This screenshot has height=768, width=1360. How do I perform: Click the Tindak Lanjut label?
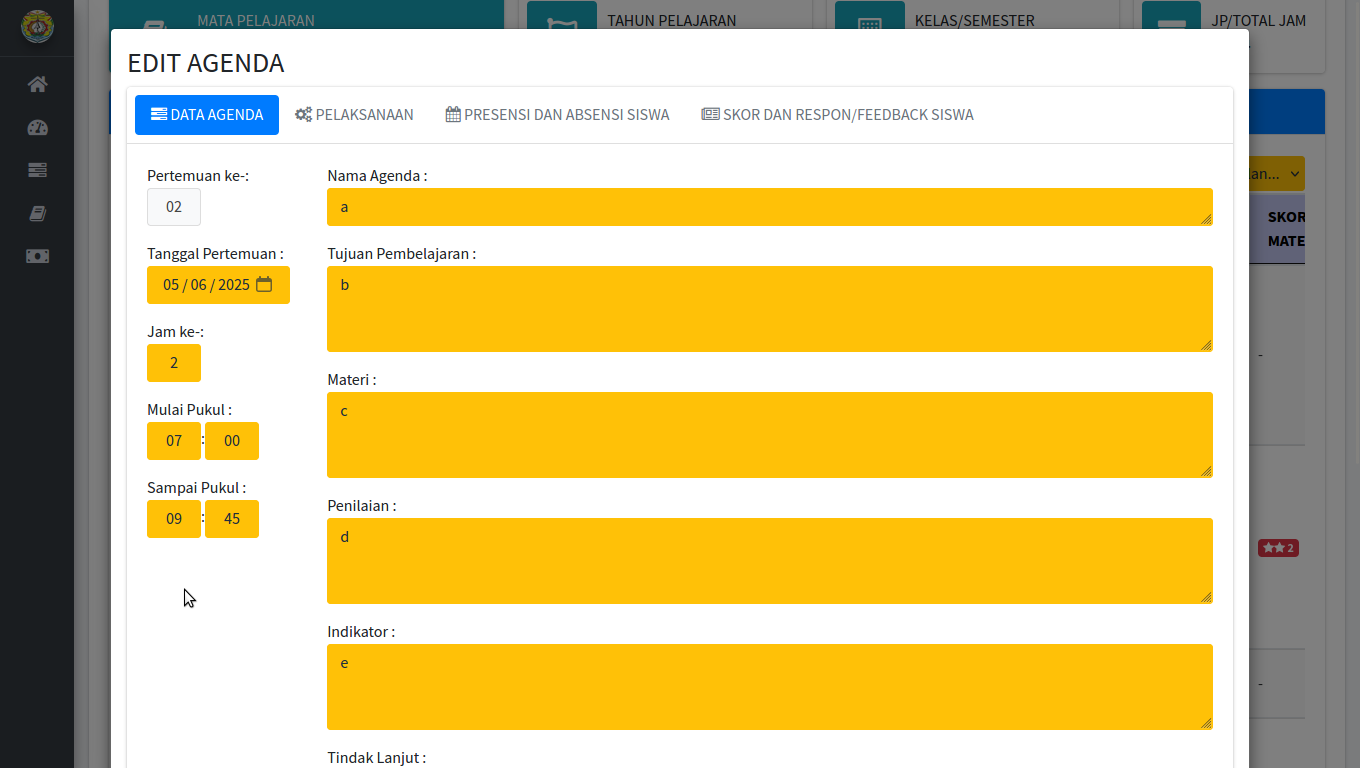click(x=377, y=758)
